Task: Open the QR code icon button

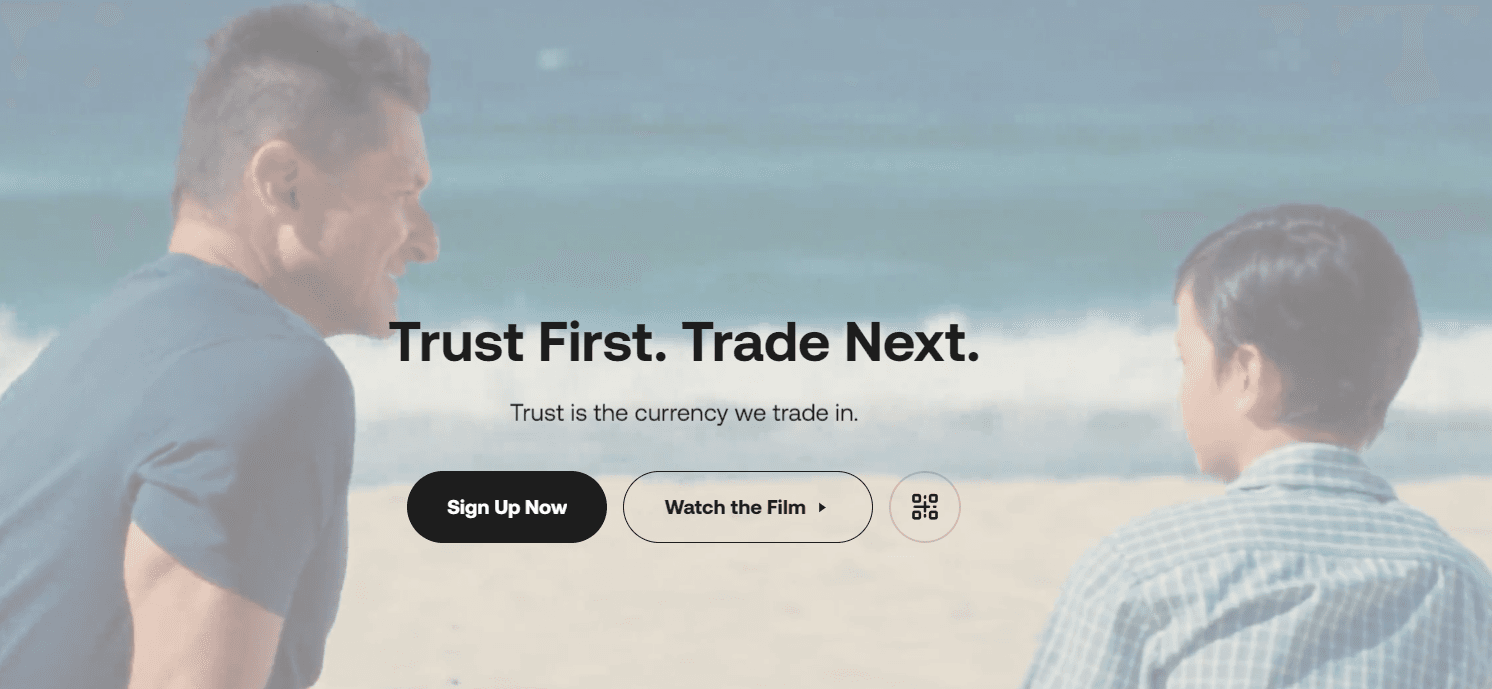Action: tap(925, 507)
